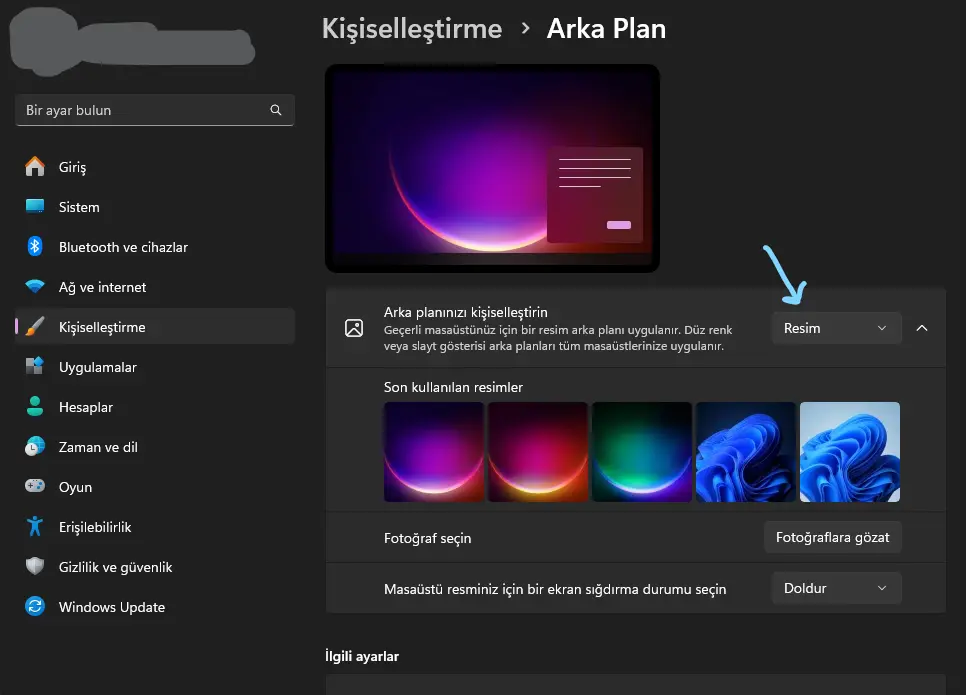Click Kişiselleştirme breadcrumb link
Viewport: 966px width, 695px height.
pyautogui.click(x=412, y=29)
